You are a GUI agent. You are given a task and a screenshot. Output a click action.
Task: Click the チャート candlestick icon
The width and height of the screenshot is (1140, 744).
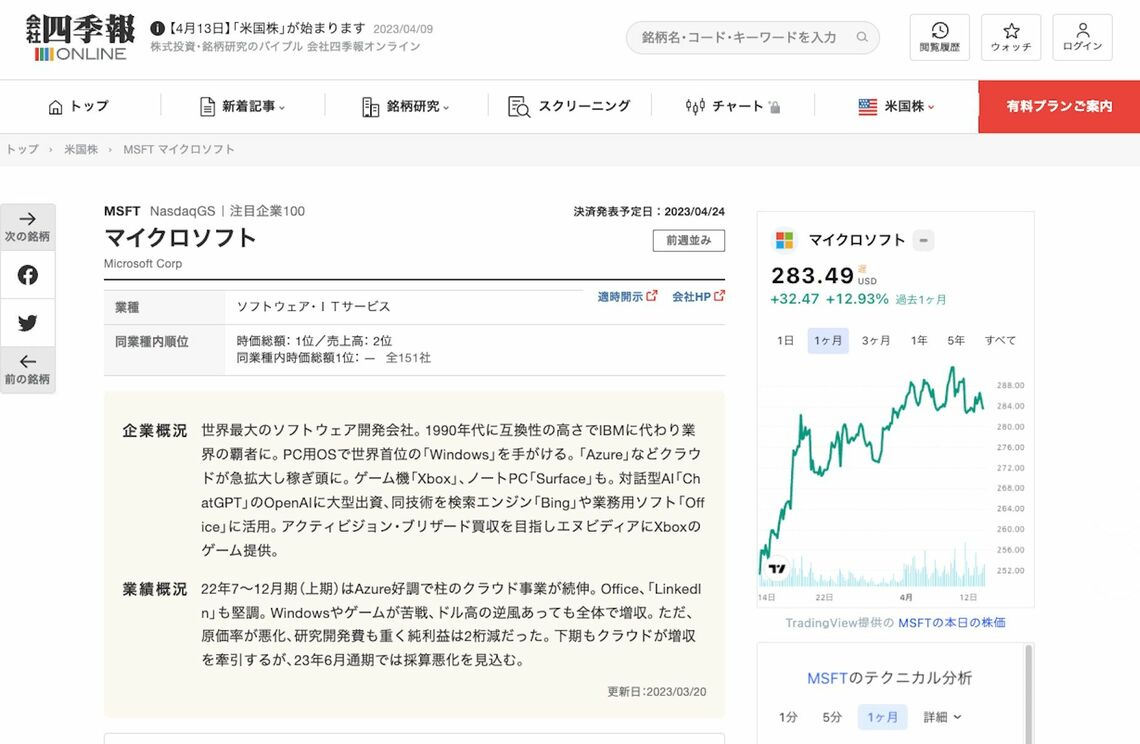(x=695, y=107)
